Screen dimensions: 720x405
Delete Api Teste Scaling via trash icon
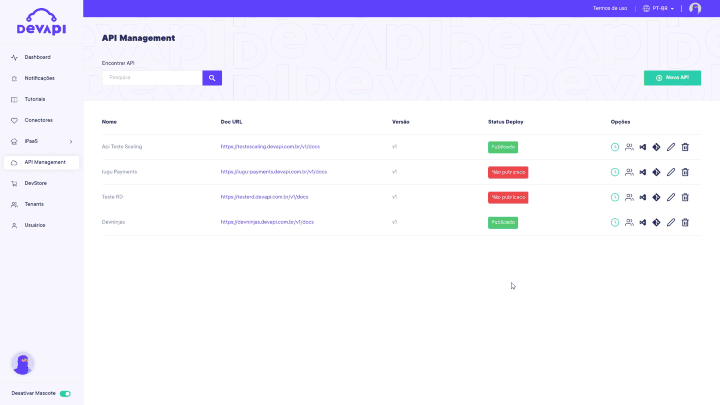pyautogui.click(x=685, y=147)
